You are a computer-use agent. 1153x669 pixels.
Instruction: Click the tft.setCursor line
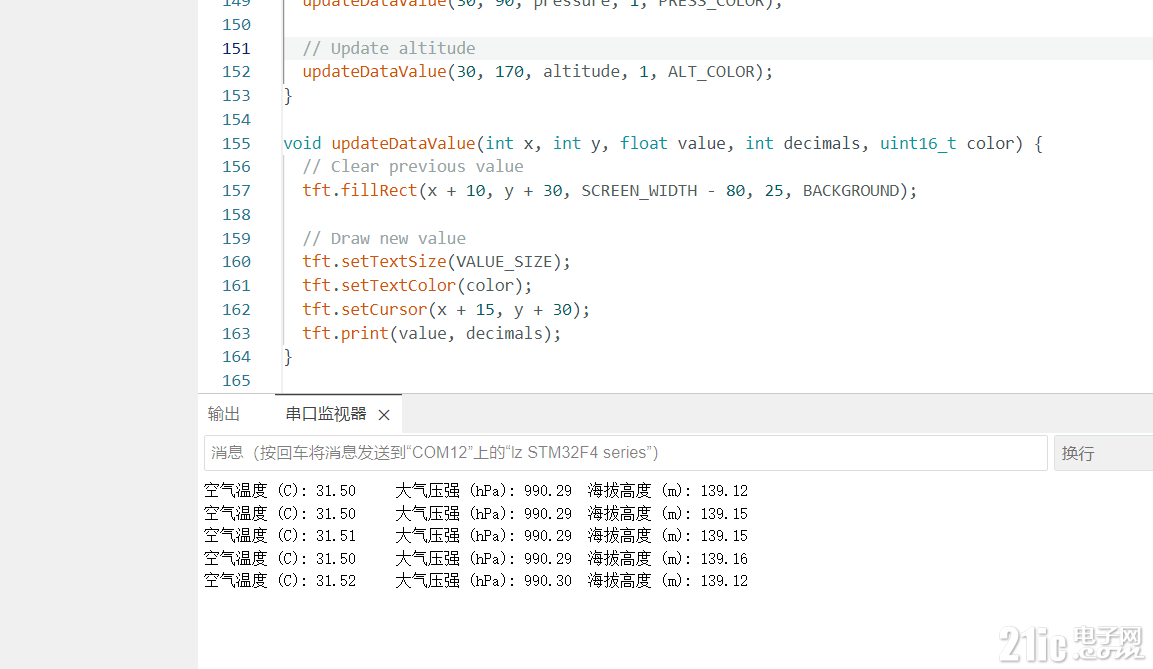point(446,310)
